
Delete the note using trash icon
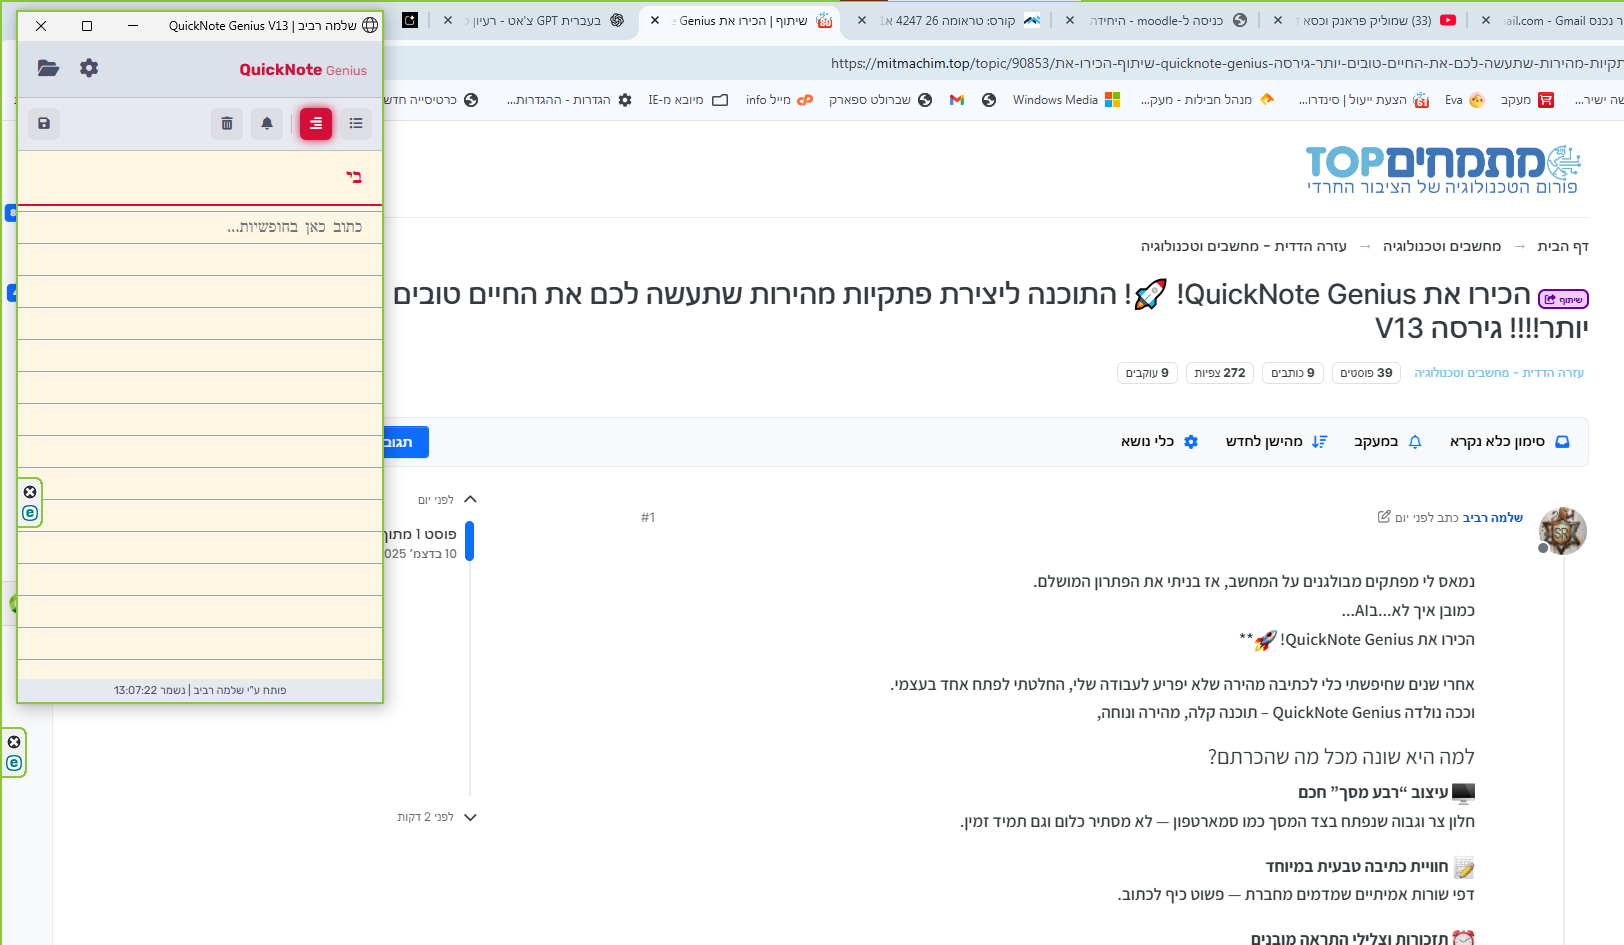pos(227,123)
